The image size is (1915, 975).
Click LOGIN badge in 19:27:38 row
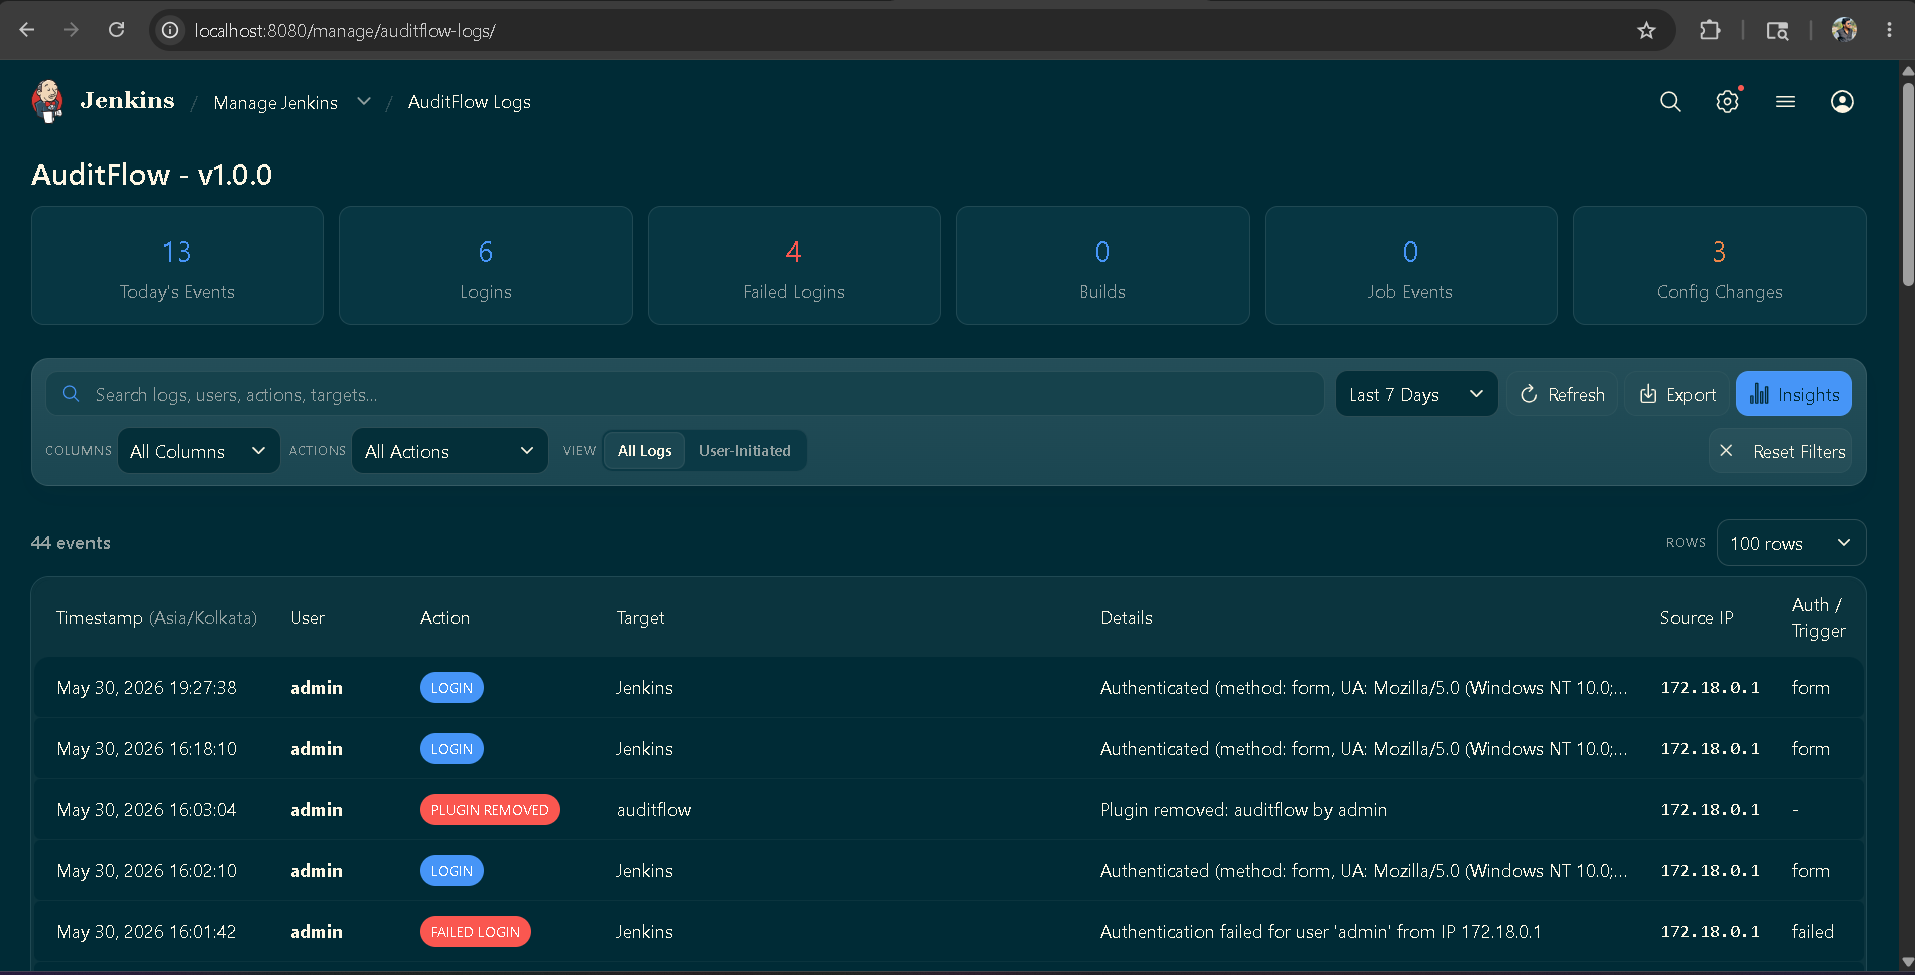click(451, 688)
